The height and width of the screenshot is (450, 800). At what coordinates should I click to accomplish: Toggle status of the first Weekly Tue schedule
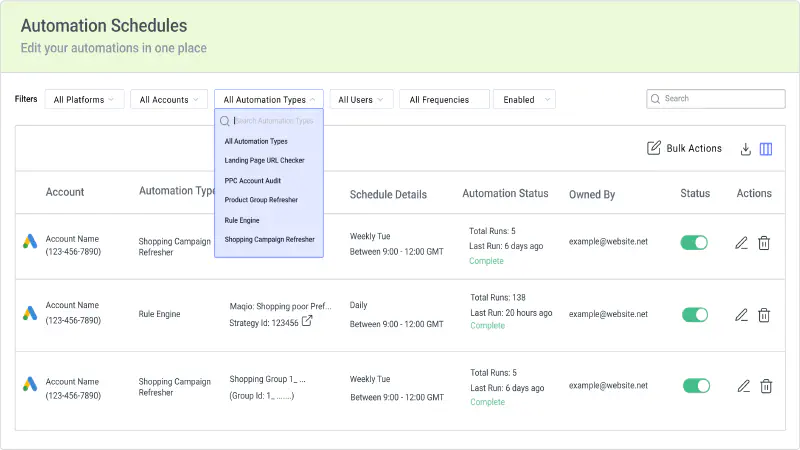point(694,242)
